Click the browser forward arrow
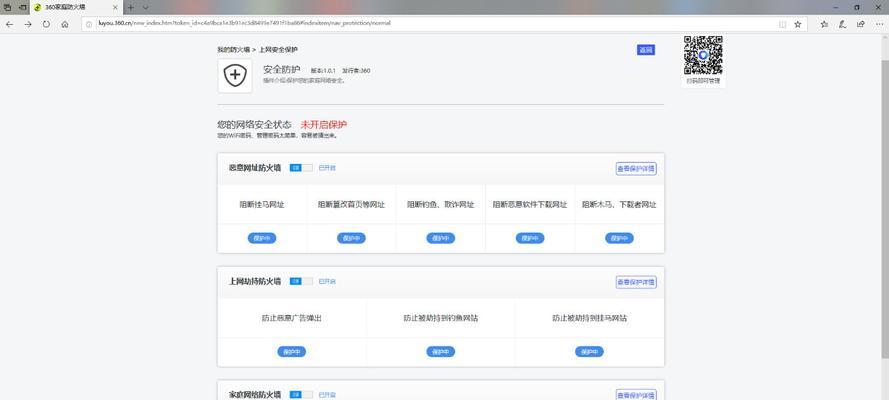Screen dimensions: 889x400 (27, 24)
